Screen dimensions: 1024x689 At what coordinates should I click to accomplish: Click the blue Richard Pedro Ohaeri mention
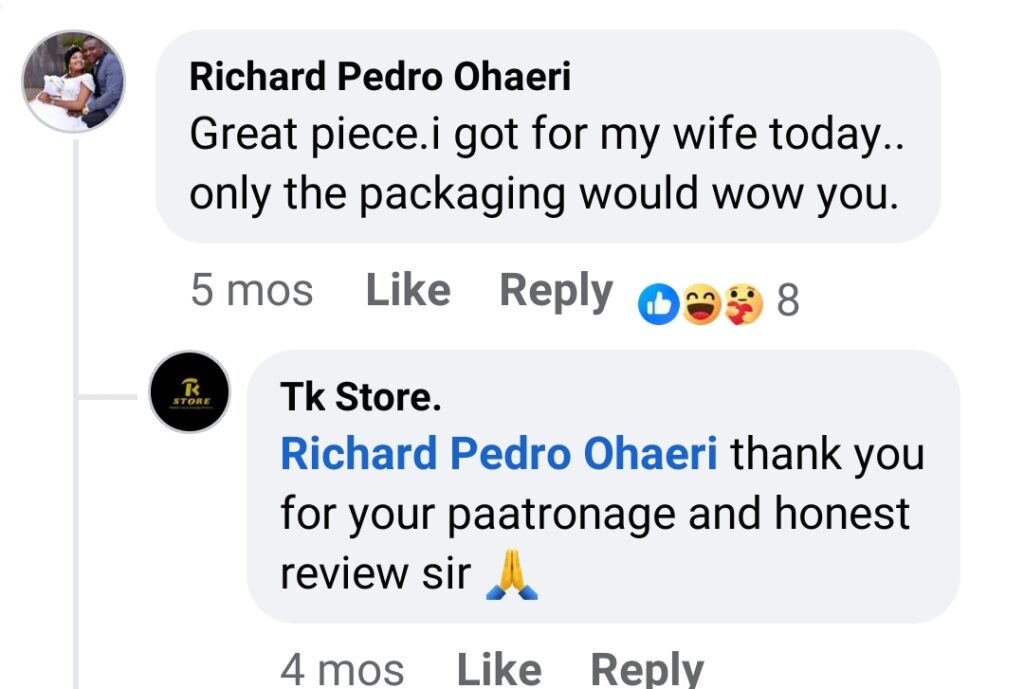pyautogui.click(x=498, y=454)
